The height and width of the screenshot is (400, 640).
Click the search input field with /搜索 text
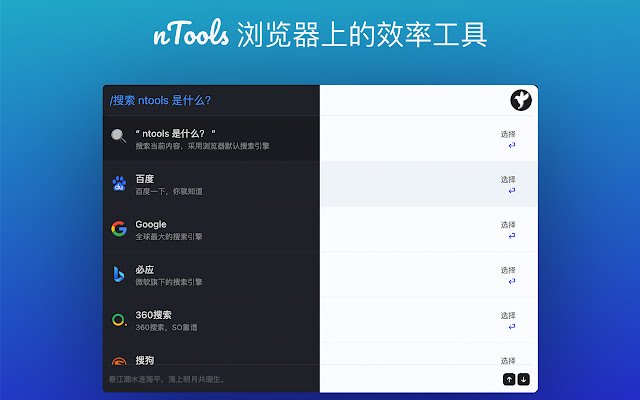(x=306, y=100)
